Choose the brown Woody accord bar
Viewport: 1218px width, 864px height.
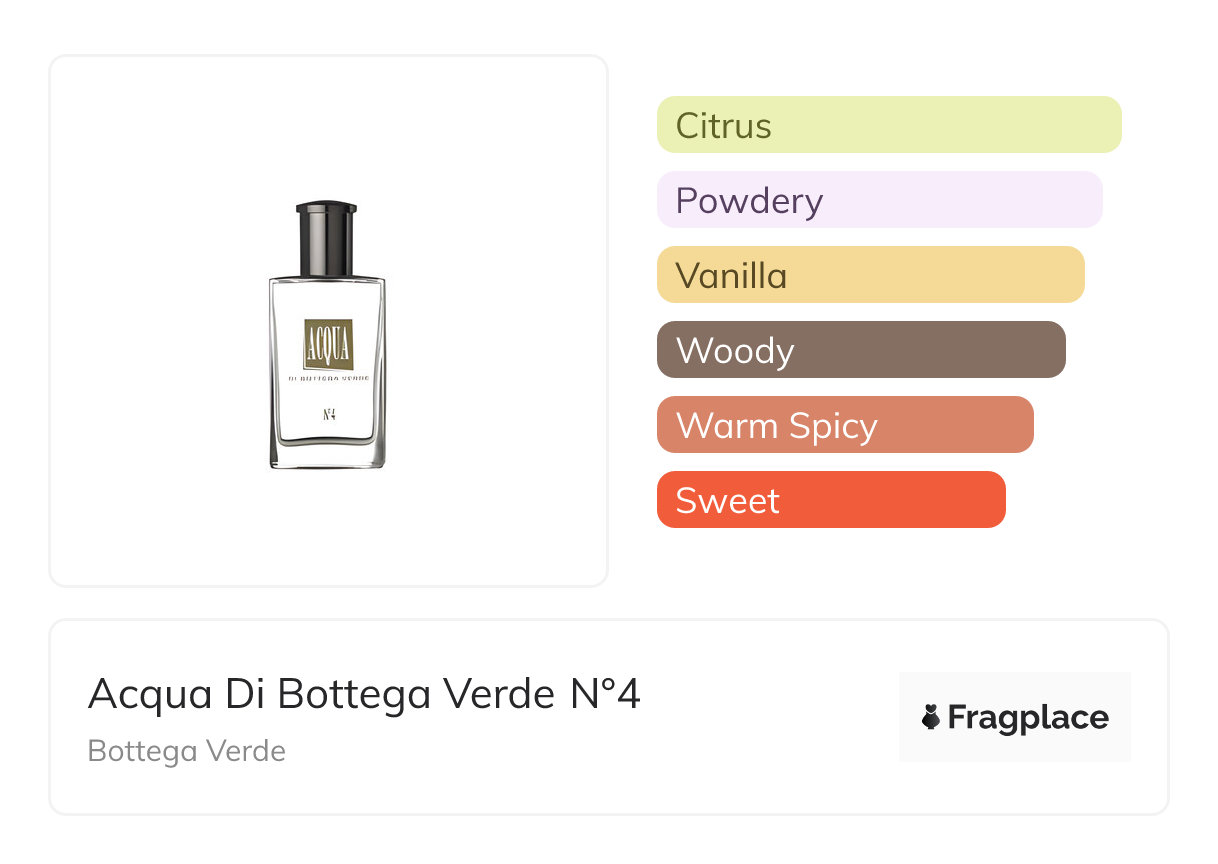pos(860,350)
